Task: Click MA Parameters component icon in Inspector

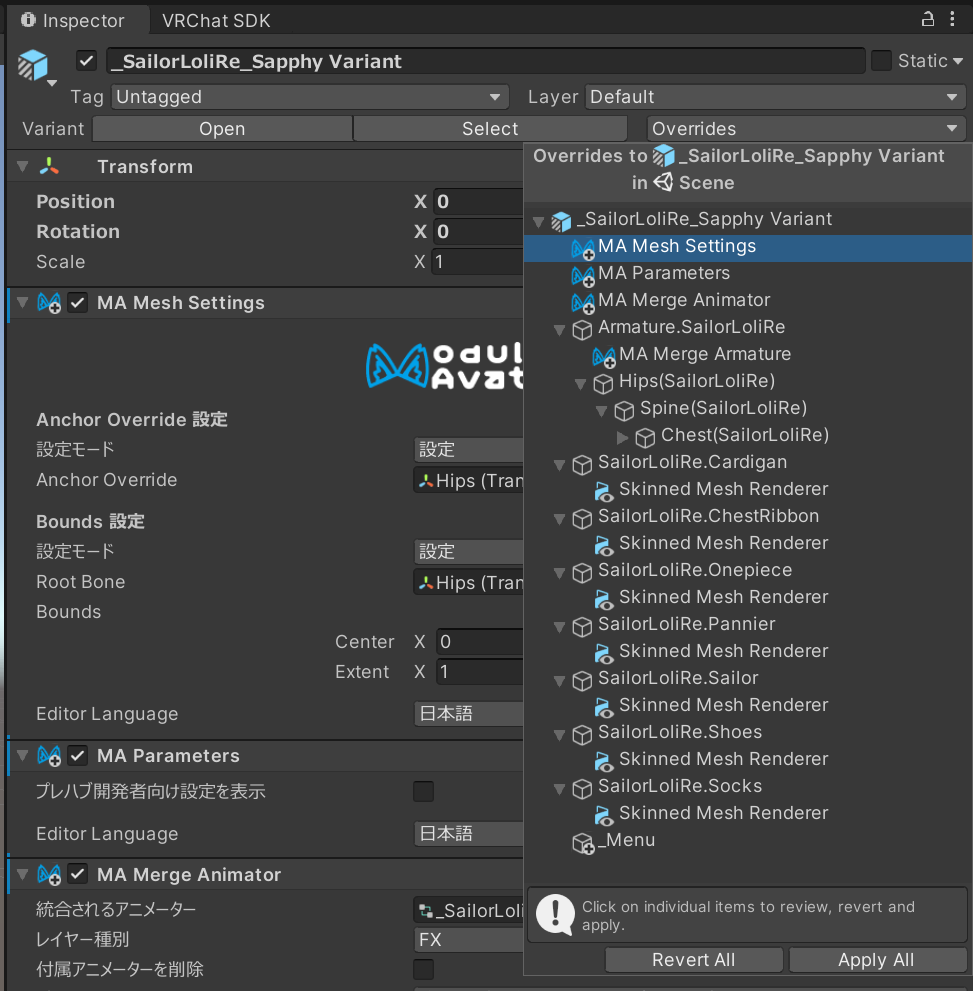Action: 49,755
